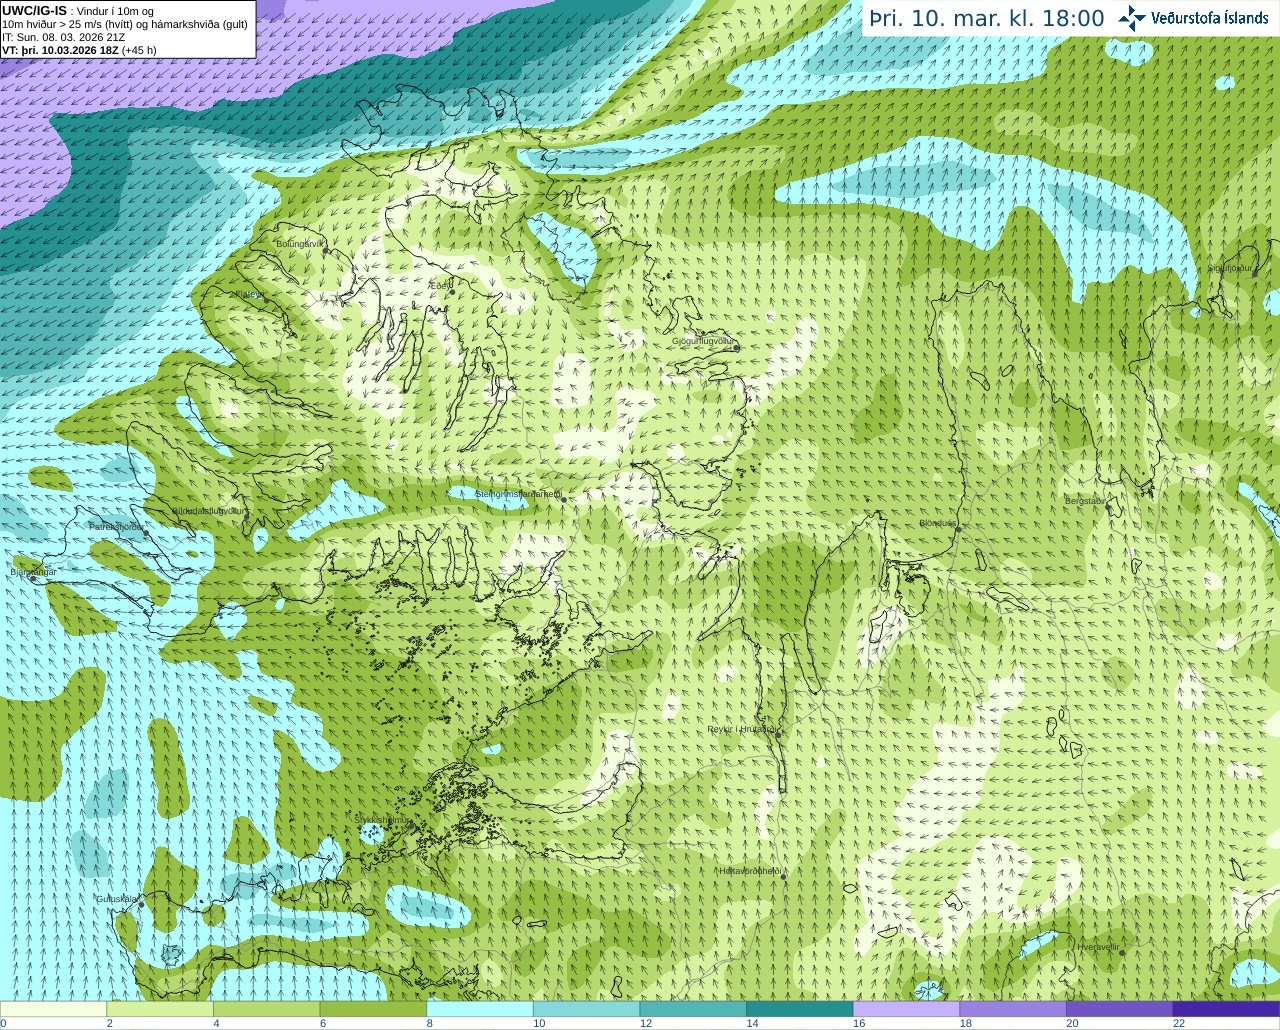This screenshot has width=1280, height=1030.
Task: Click the Æðey station label
Action: coord(439,285)
